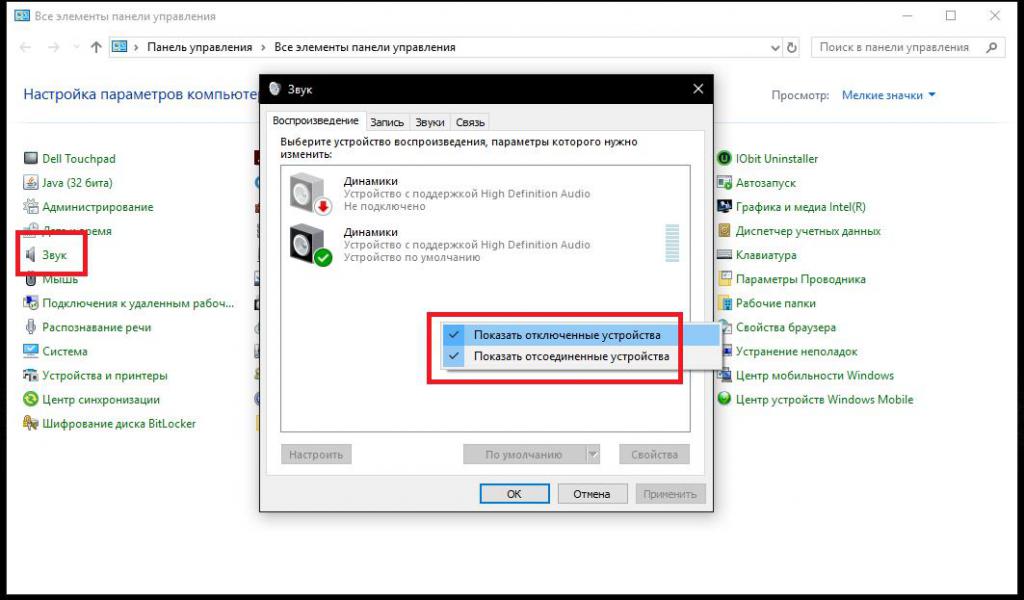Expand the address bar history dropdown
This screenshot has height=600, width=1024.
click(x=775, y=48)
